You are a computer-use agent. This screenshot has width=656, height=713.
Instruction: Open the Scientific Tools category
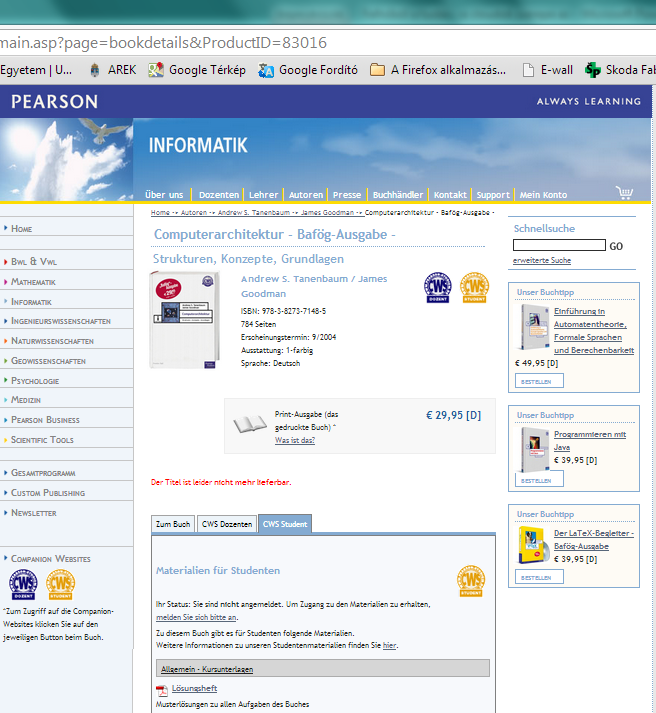click(42, 440)
